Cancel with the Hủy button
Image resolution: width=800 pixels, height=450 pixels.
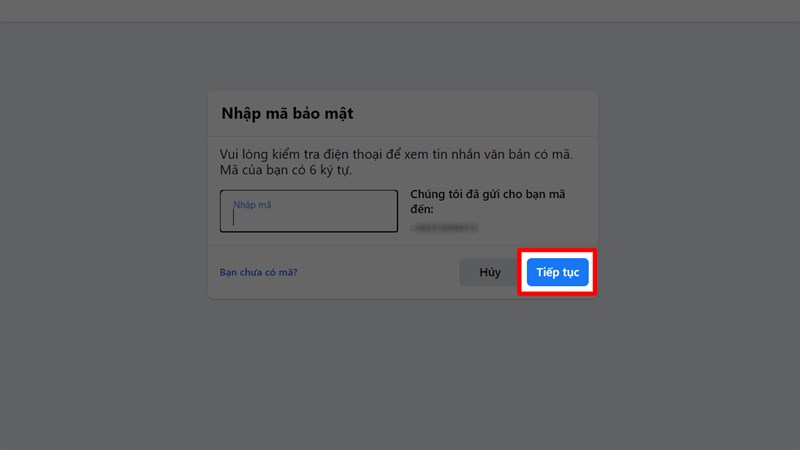click(490, 272)
